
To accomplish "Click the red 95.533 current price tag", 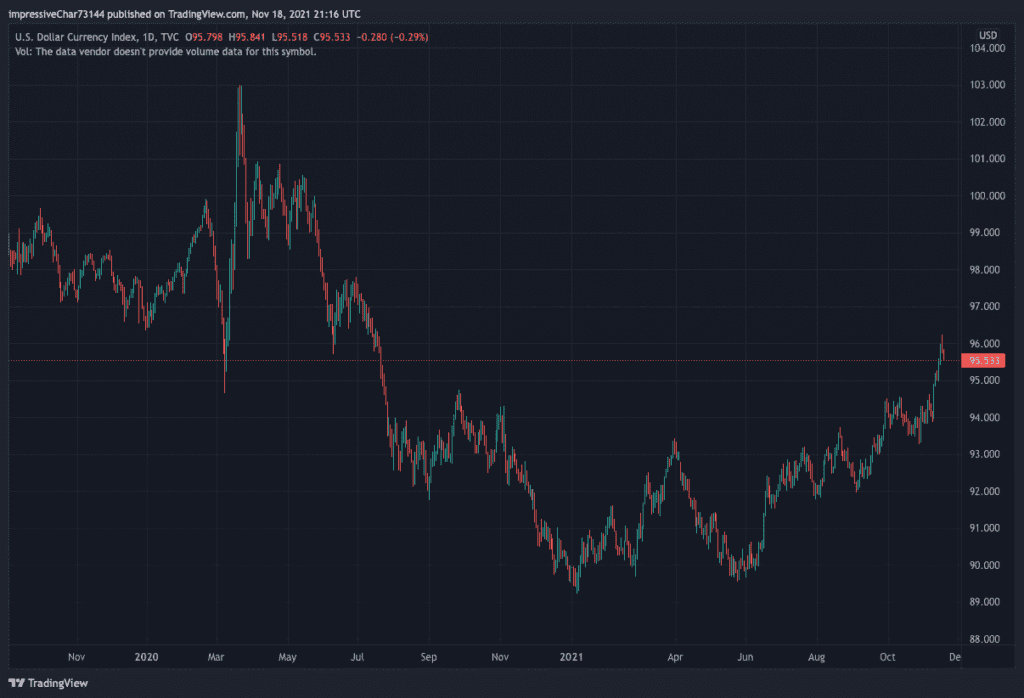I will (981, 361).
